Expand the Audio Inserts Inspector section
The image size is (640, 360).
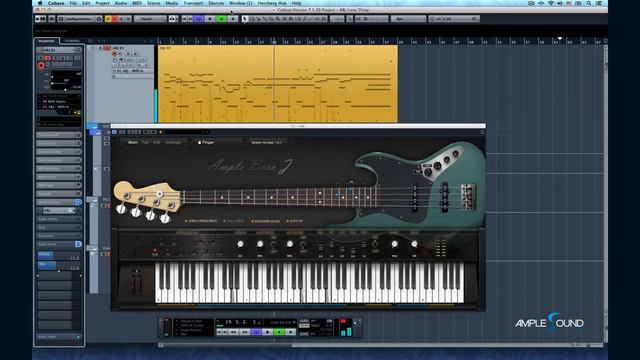(x=59, y=219)
